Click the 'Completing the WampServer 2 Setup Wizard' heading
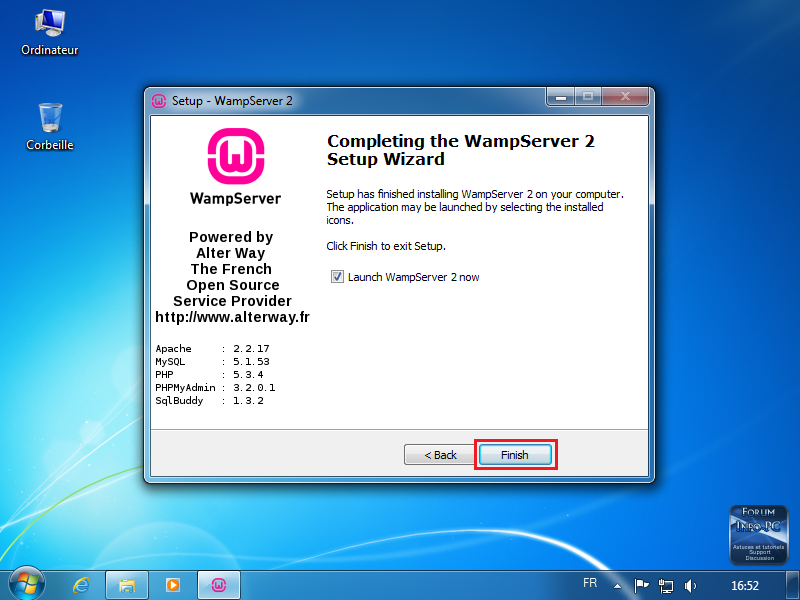The image size is (800, 600). click(461, 149)
